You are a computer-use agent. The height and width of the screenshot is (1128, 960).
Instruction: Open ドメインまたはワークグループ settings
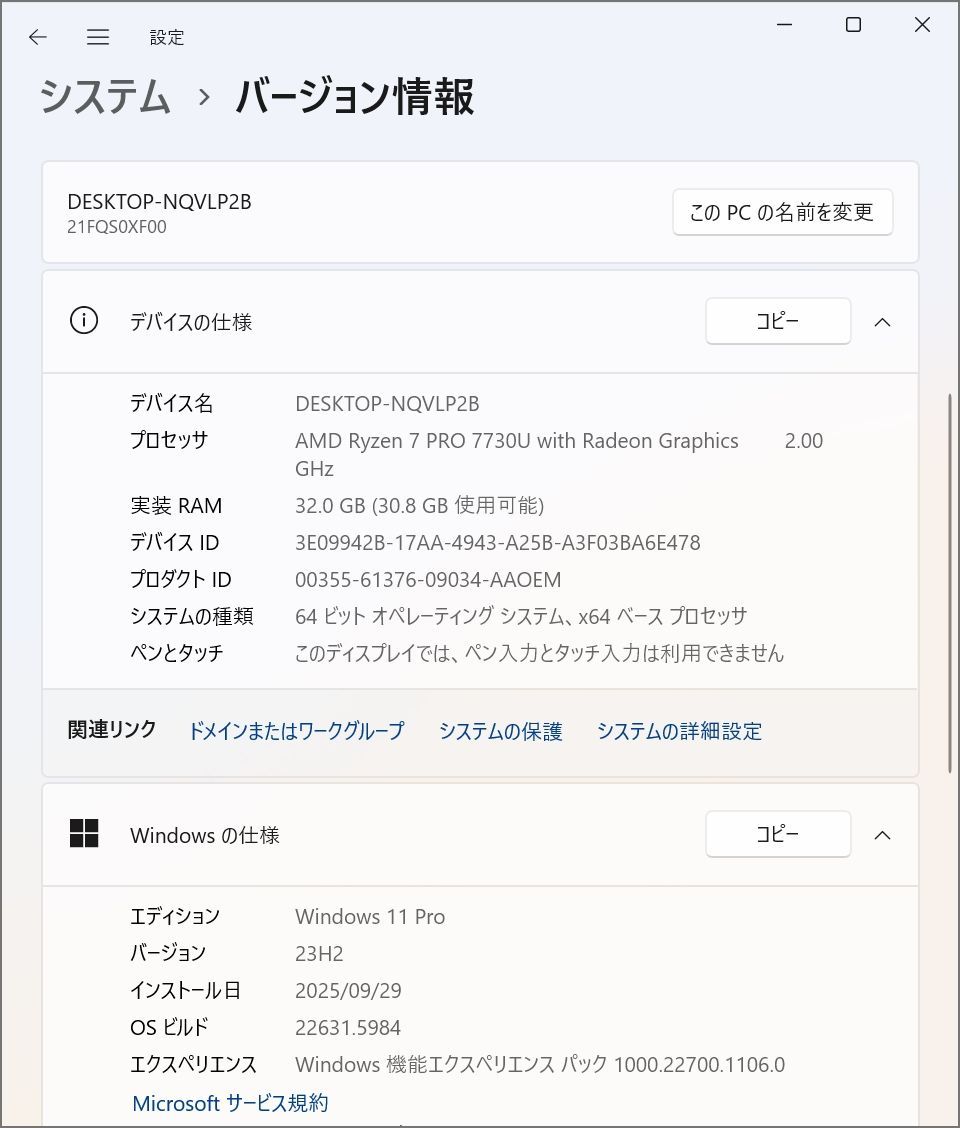295,731
